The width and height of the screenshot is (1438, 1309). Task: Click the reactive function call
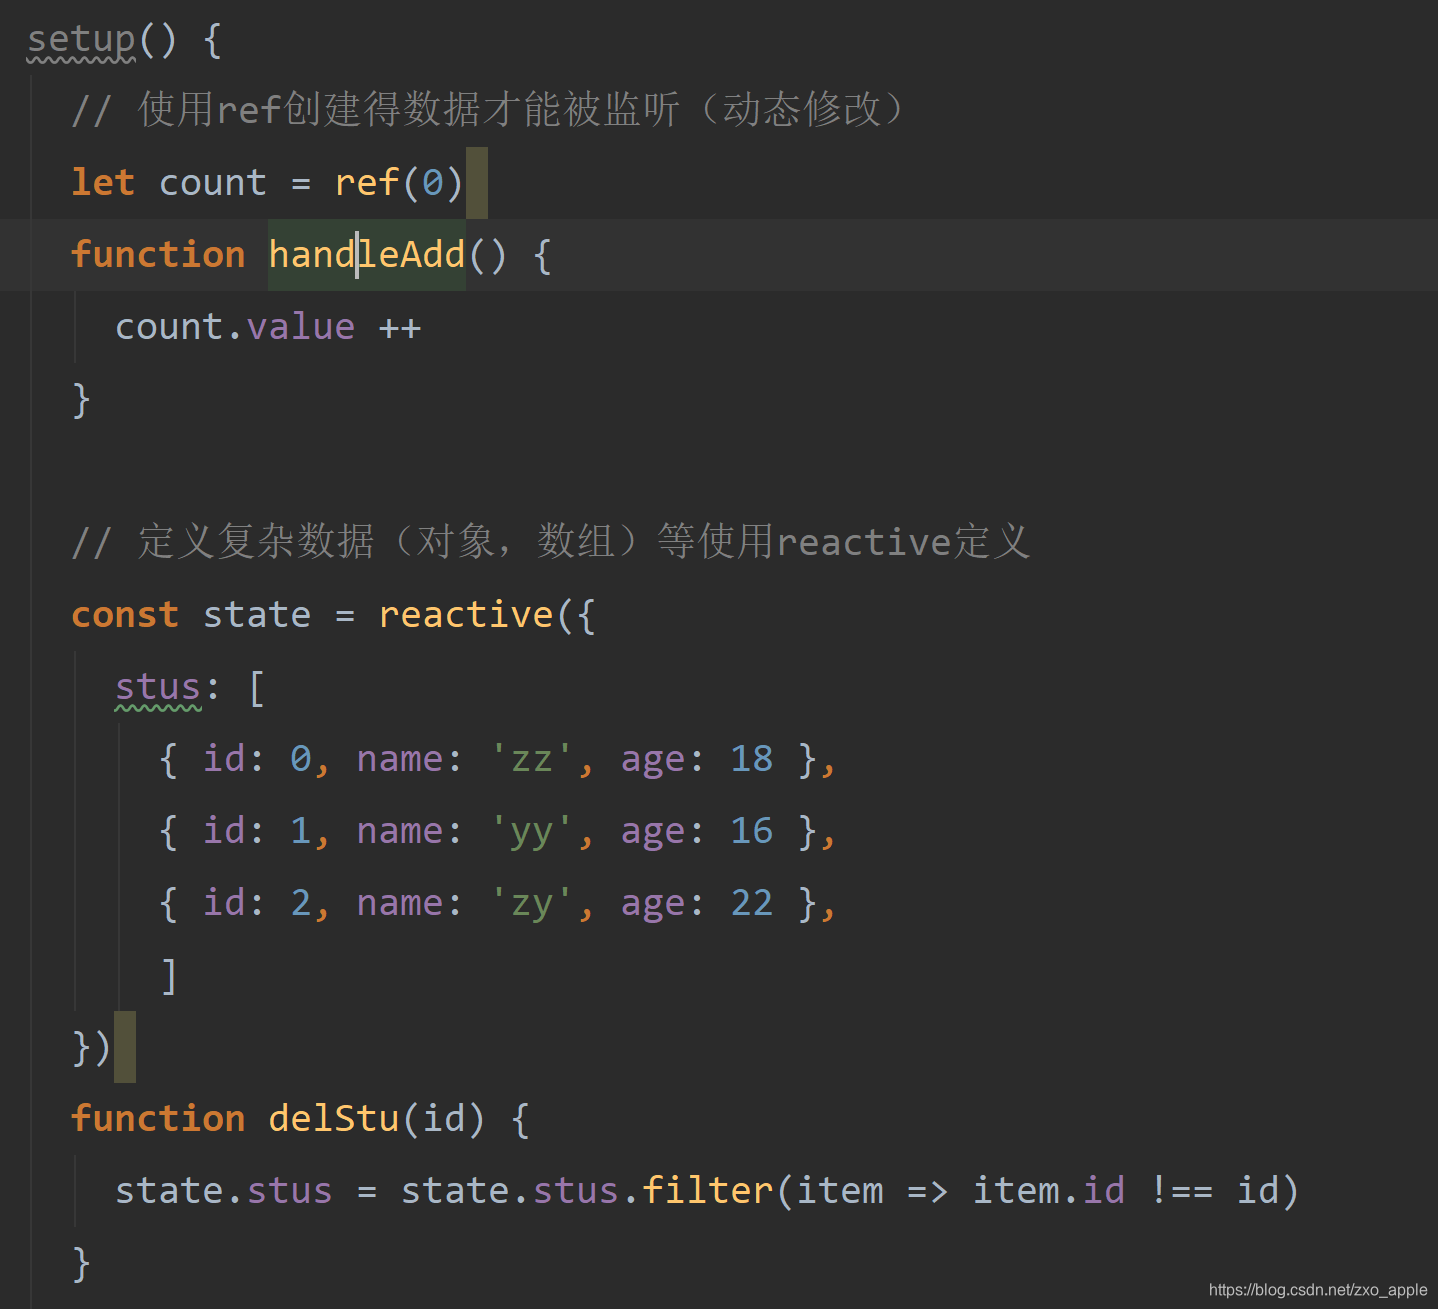click(x=466, y=615)
